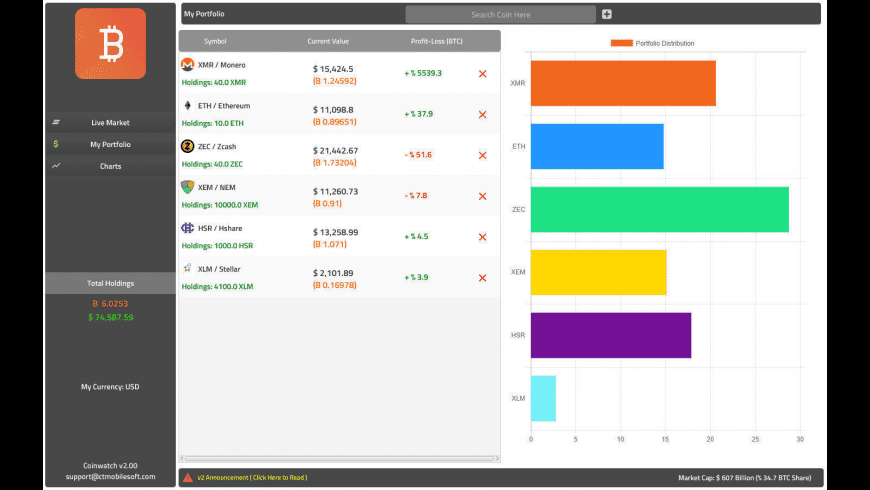Click the $ 21,442.67 value

[x=335, y=150]
